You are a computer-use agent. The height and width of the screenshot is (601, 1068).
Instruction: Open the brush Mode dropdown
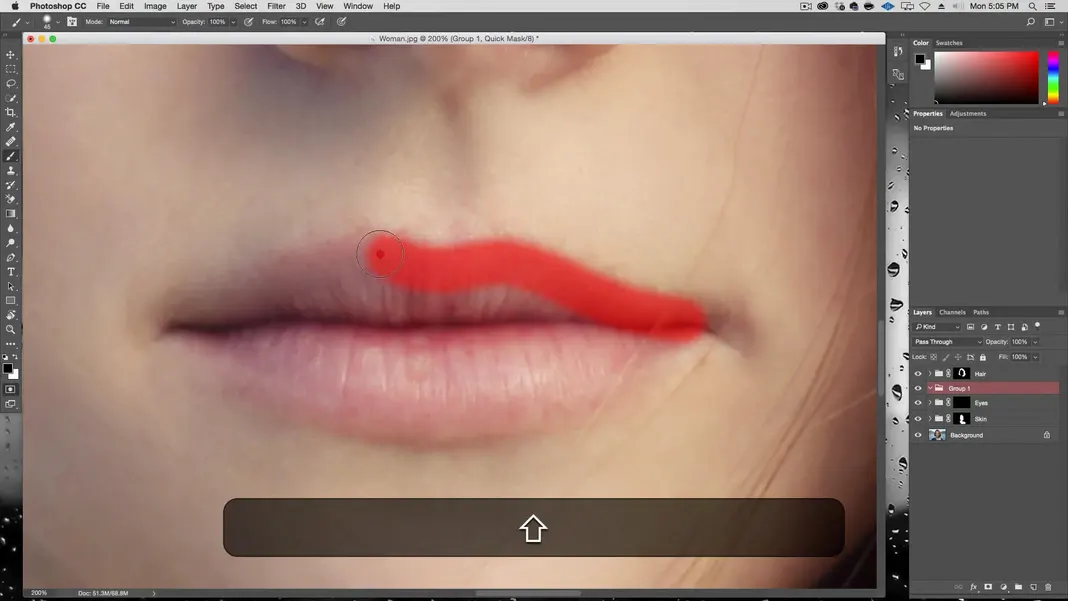pos(142,22)
